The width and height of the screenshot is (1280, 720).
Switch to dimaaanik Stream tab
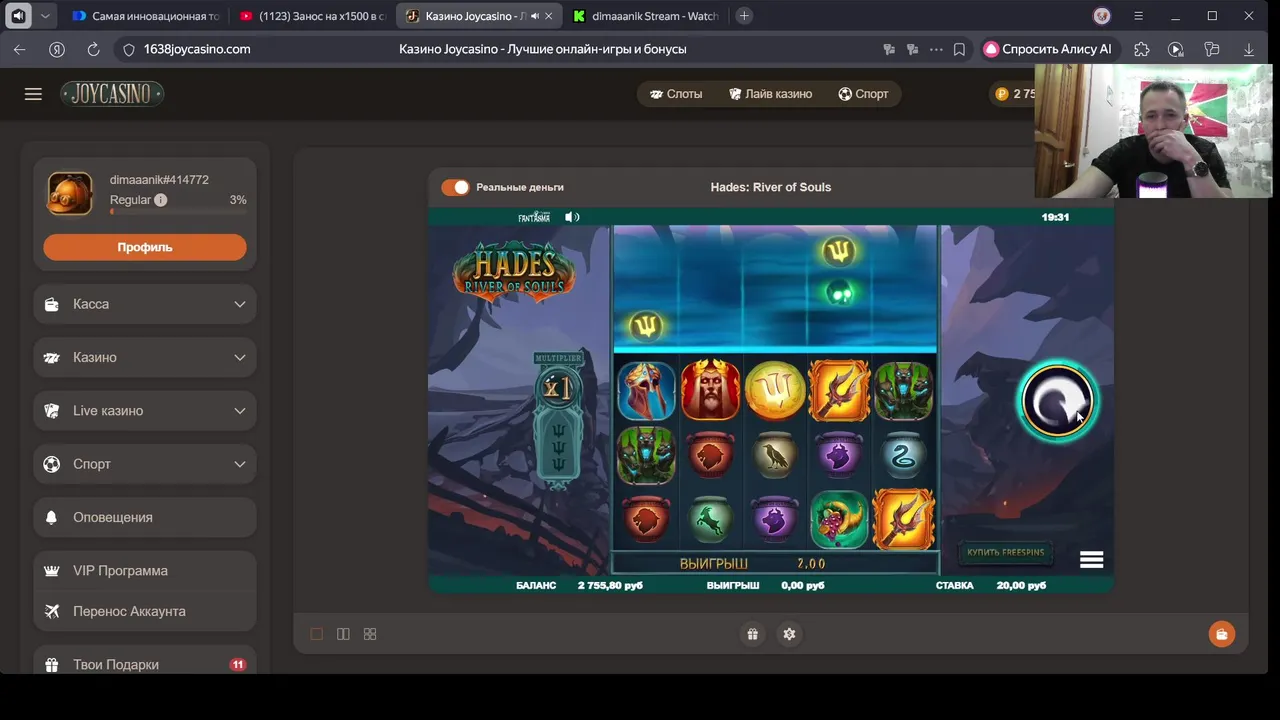(647, 16)
